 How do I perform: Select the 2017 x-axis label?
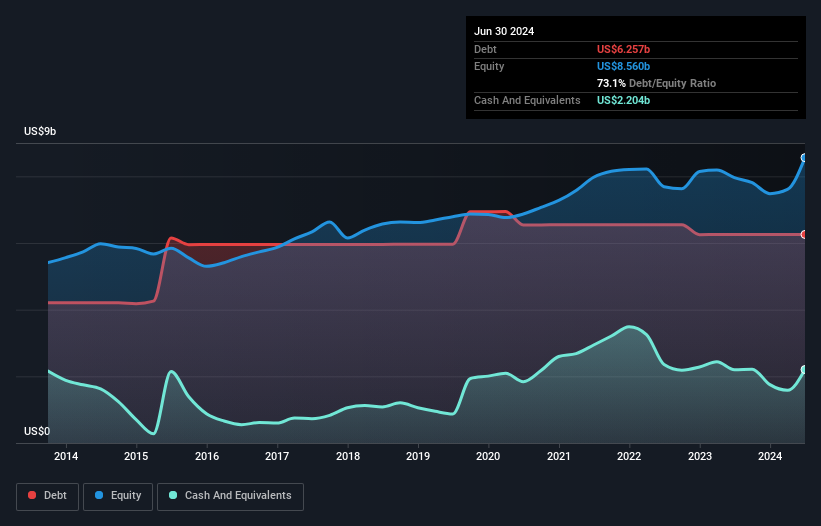[x=277, y=456]
